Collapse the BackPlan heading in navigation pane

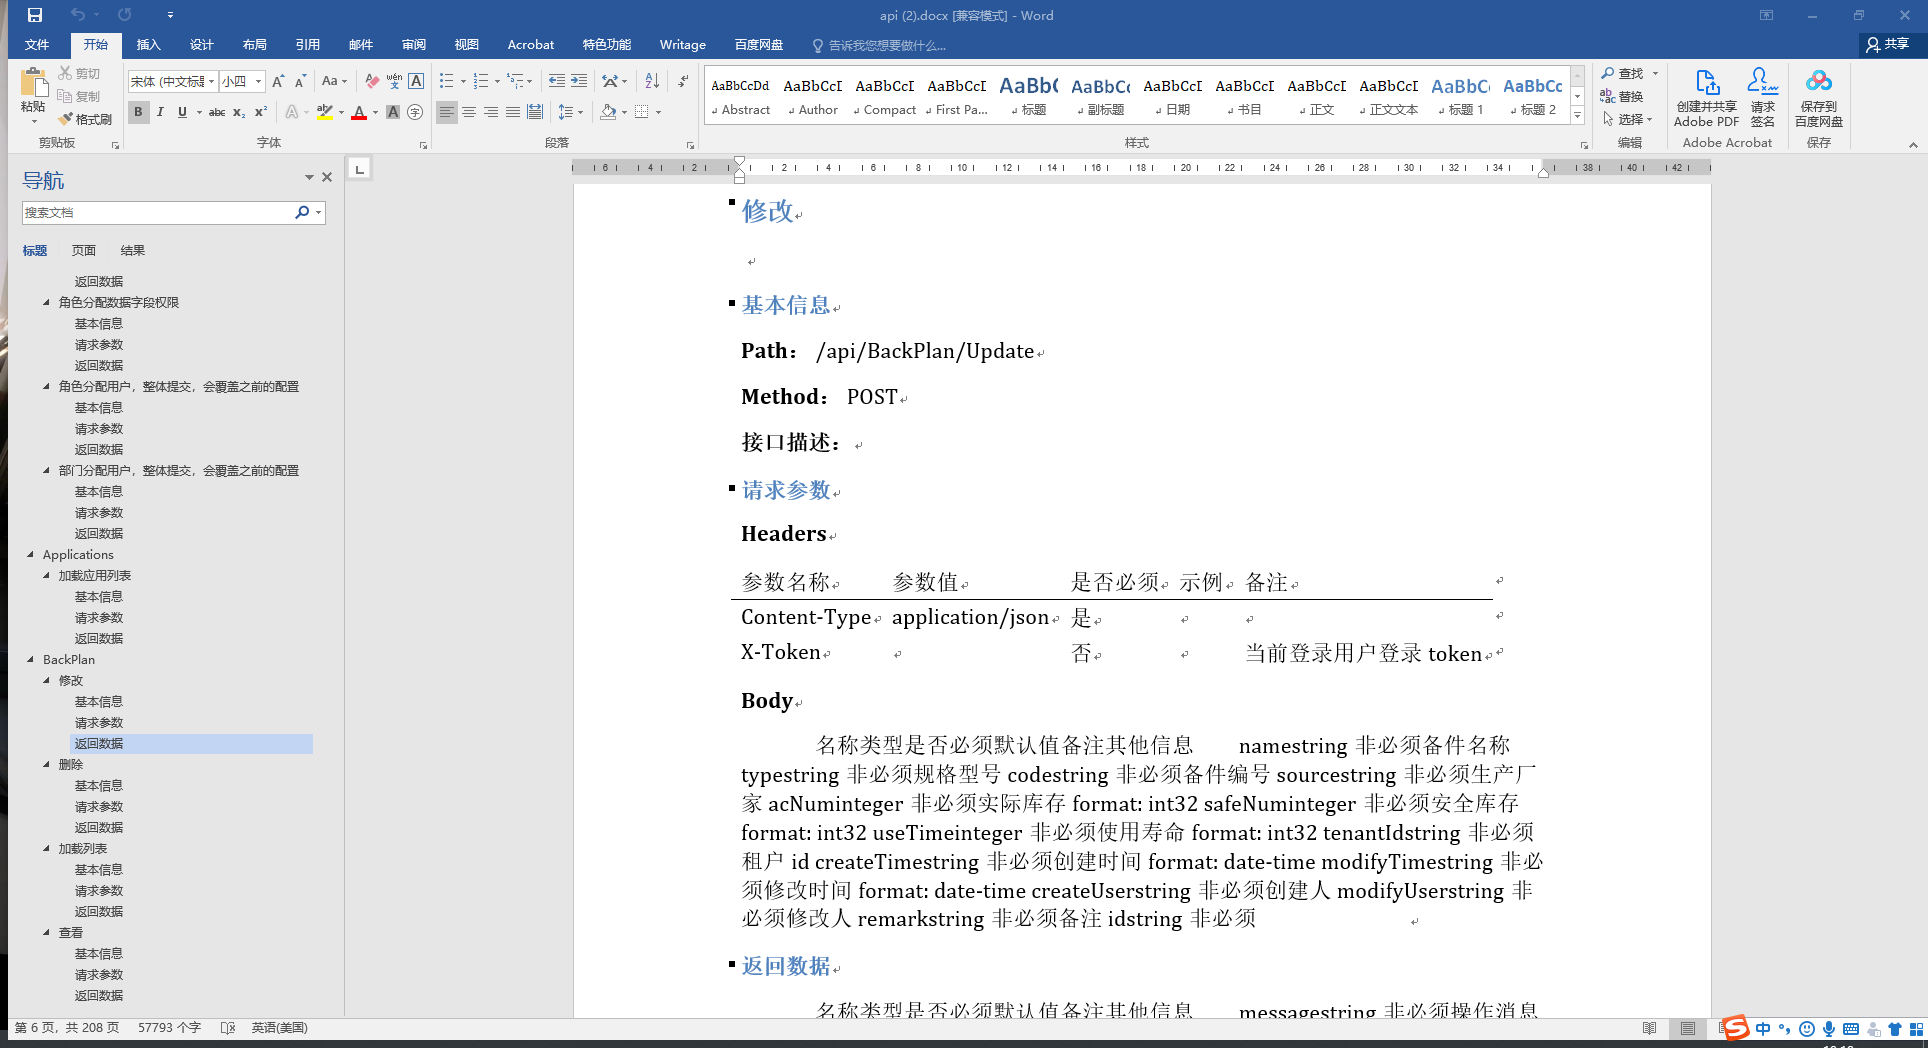tap(30, 659)
